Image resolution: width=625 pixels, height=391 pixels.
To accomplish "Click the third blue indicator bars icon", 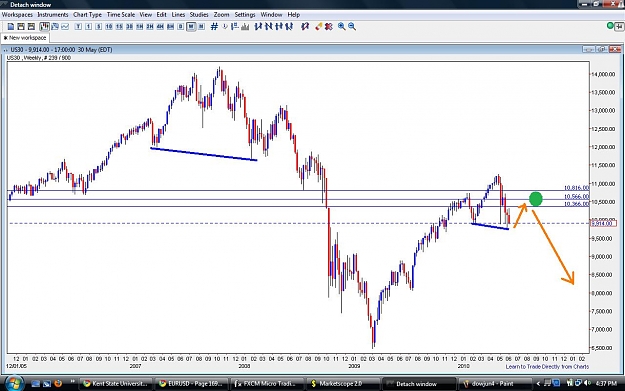I will (279, 27).
